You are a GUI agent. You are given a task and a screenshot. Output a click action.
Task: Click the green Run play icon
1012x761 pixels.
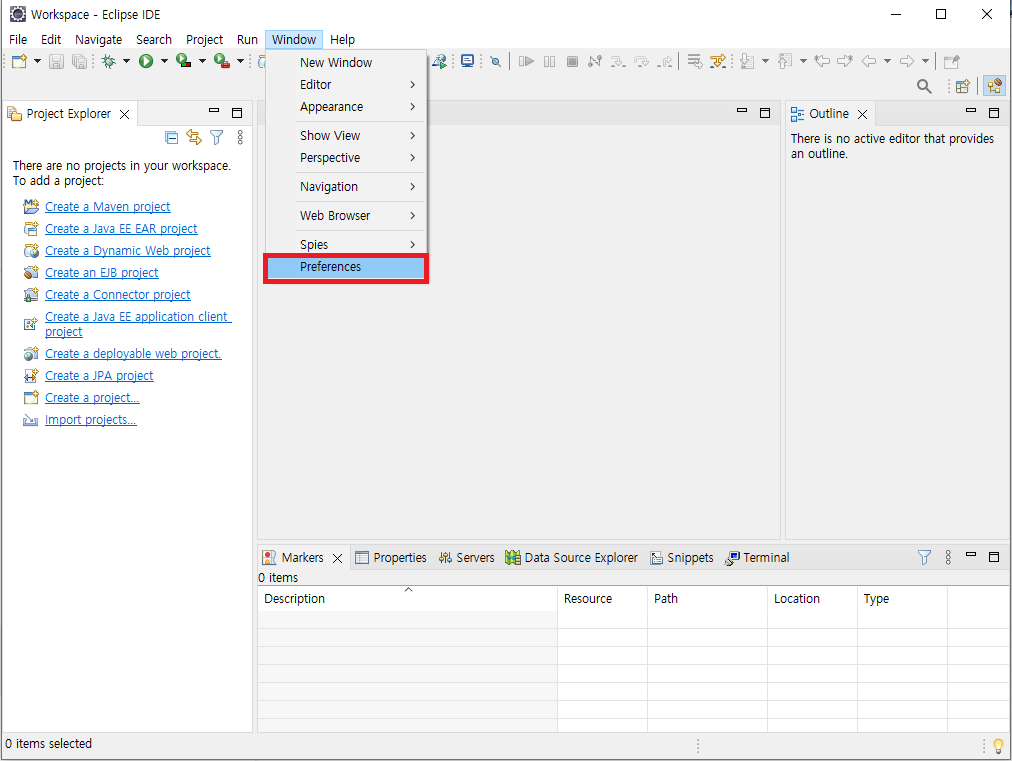tap(147, 61)
